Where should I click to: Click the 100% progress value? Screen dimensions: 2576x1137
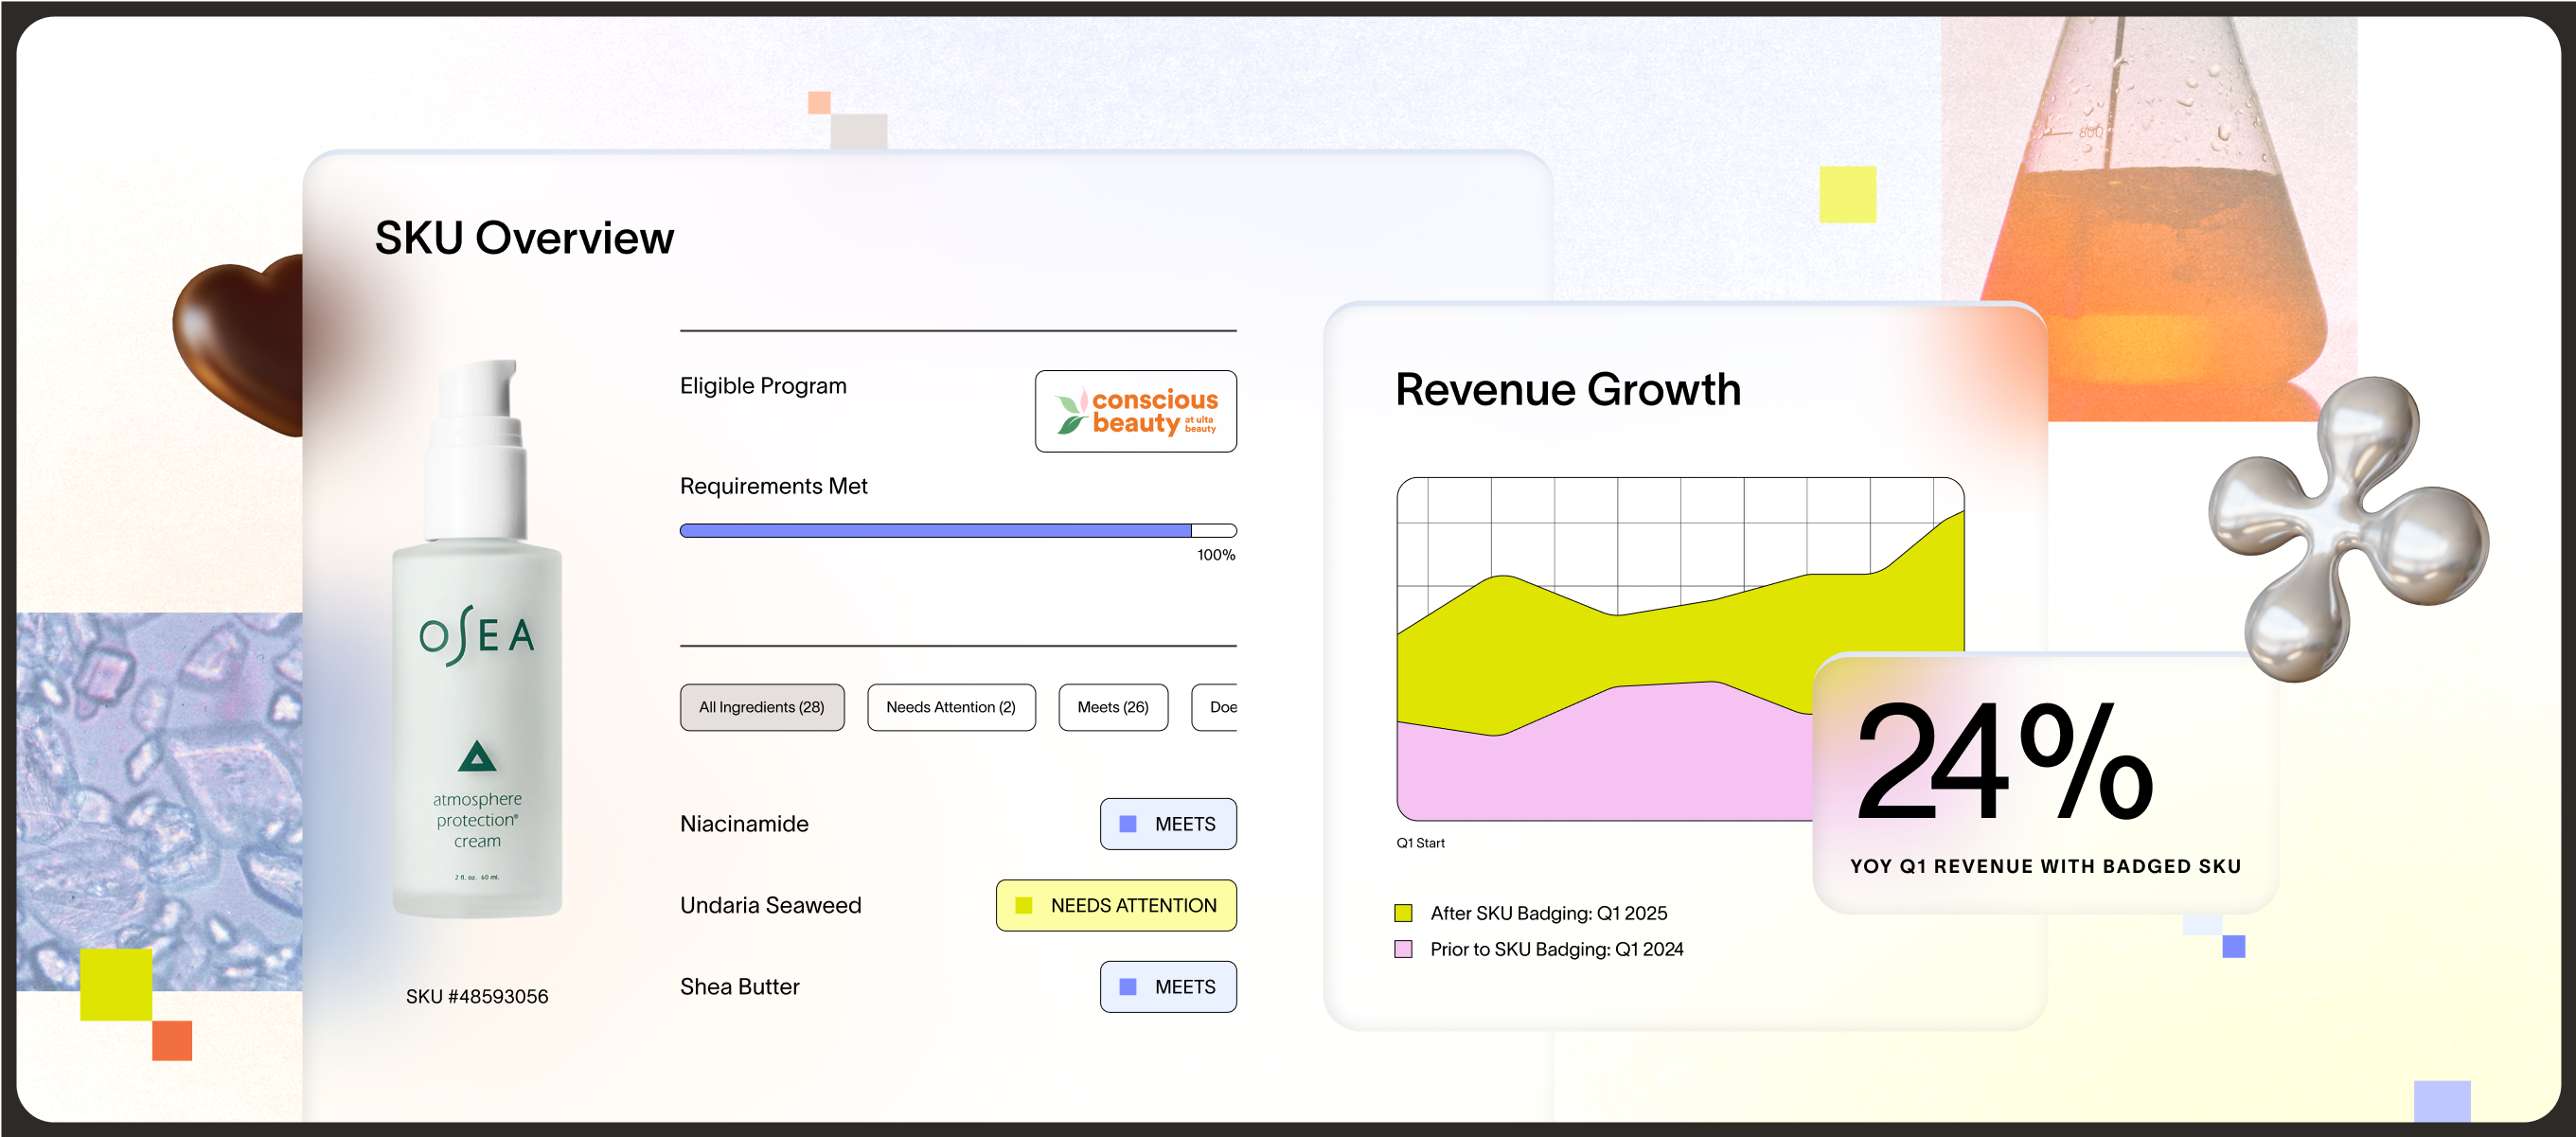click(1216, 555)
